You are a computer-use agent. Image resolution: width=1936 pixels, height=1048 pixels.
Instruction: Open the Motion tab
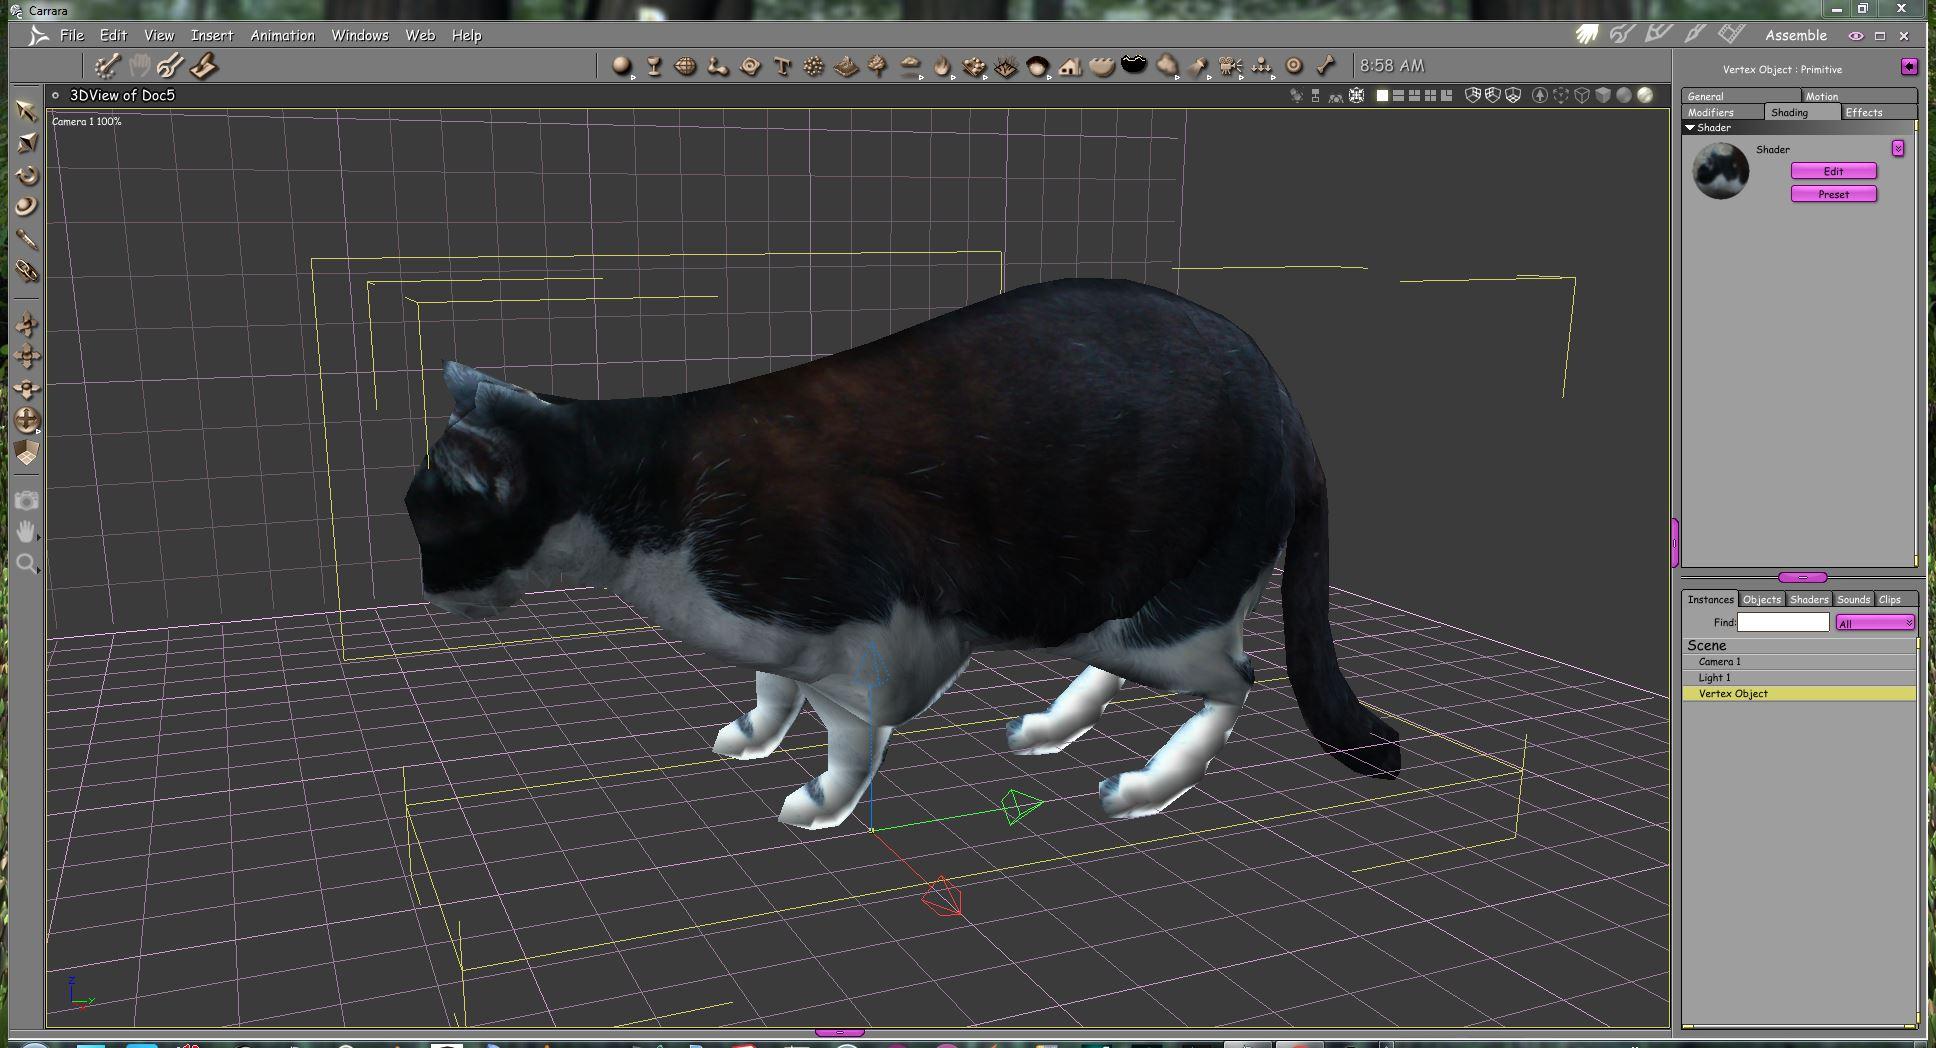[x=1859, y=96]
